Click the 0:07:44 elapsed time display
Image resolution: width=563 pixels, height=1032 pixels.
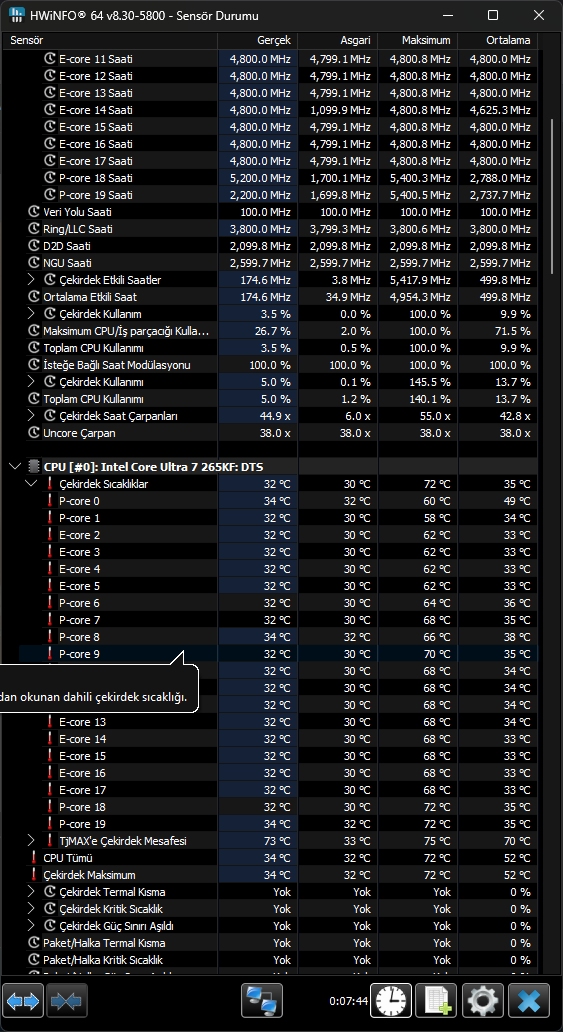[348, 1001]
